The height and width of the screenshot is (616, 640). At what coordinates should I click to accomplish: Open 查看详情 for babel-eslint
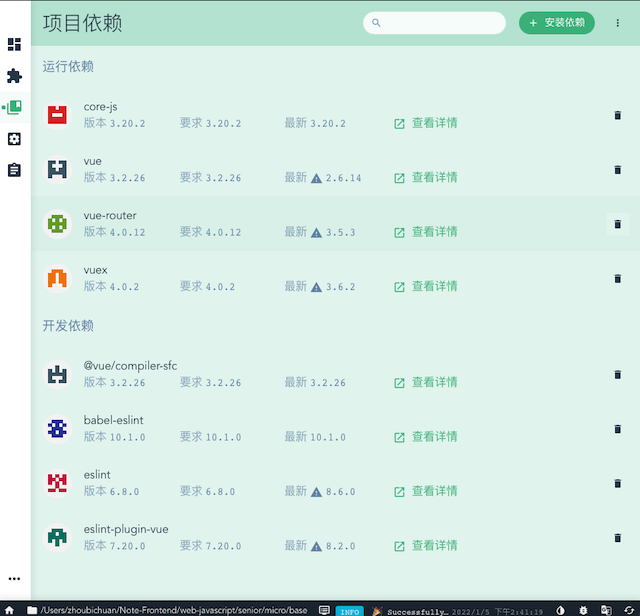coord(426,437)
